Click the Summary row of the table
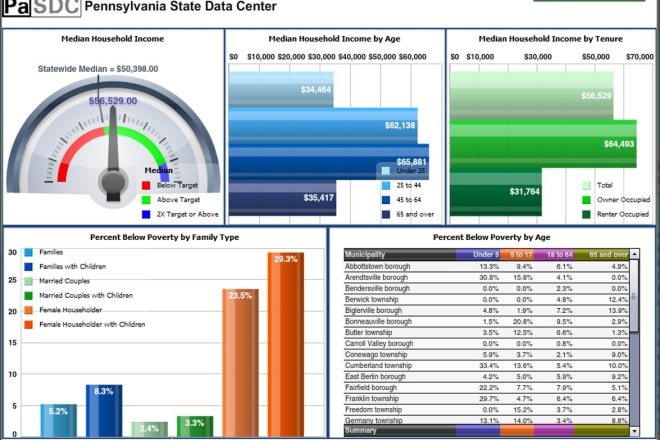 [487, 430]
